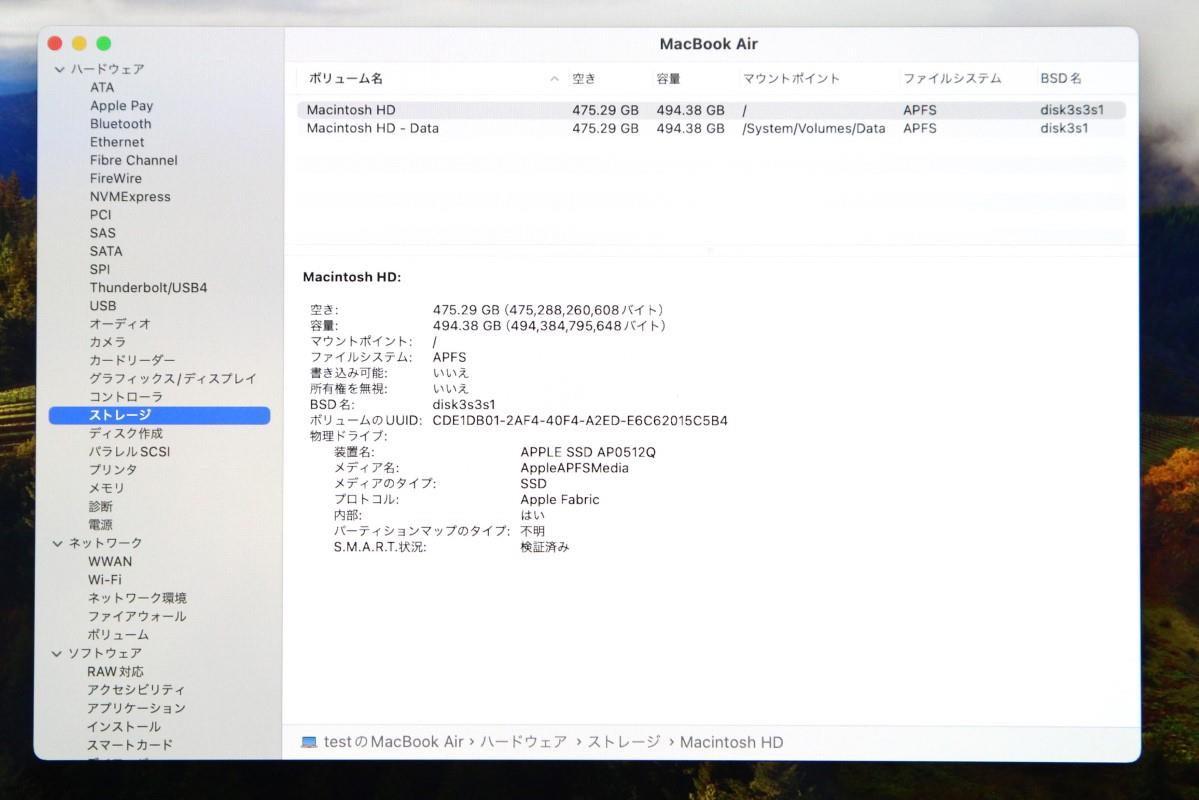Select the Macintosh HD volume row
The height and width of the screenshot is (800, 1199).
[x=711, y=110]
